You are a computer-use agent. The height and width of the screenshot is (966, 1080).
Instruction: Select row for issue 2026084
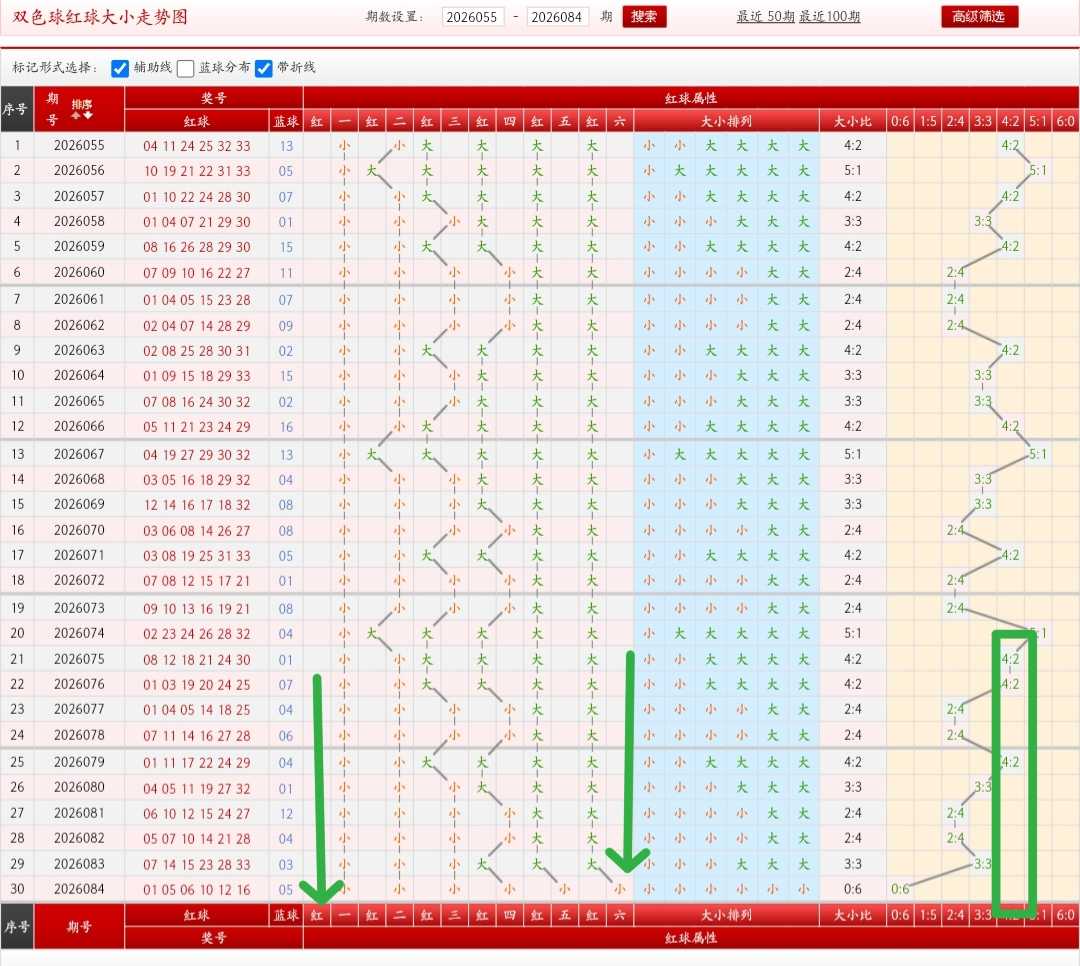[x=540, y=890]
